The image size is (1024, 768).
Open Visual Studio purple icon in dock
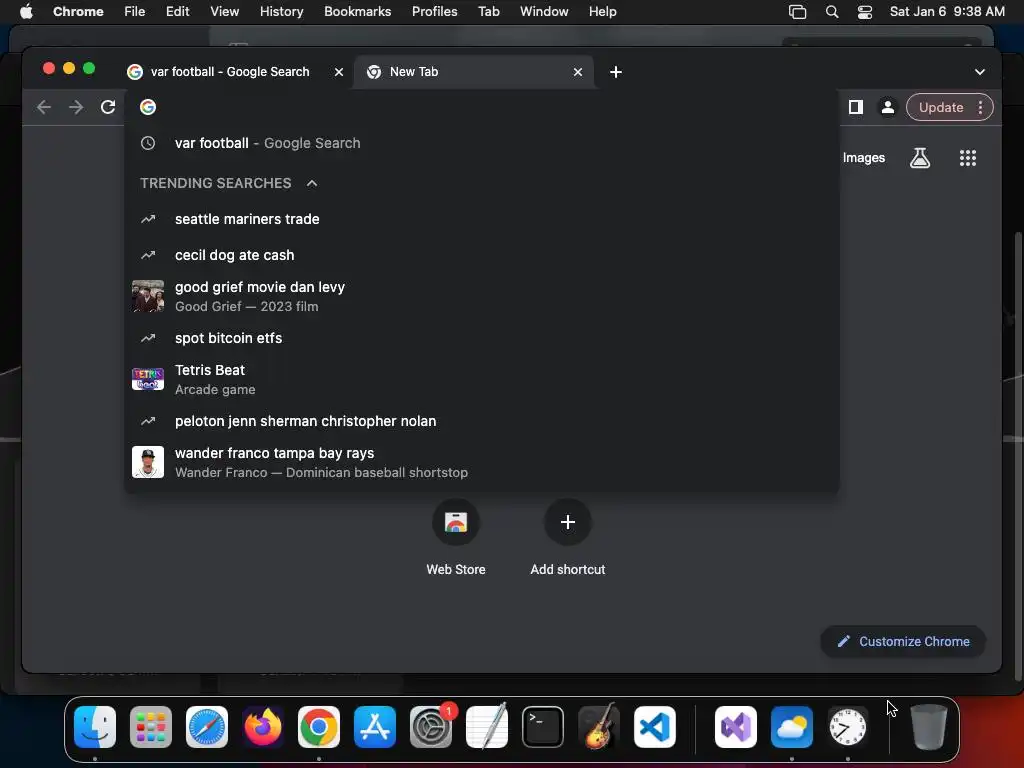tap(736, 727)
